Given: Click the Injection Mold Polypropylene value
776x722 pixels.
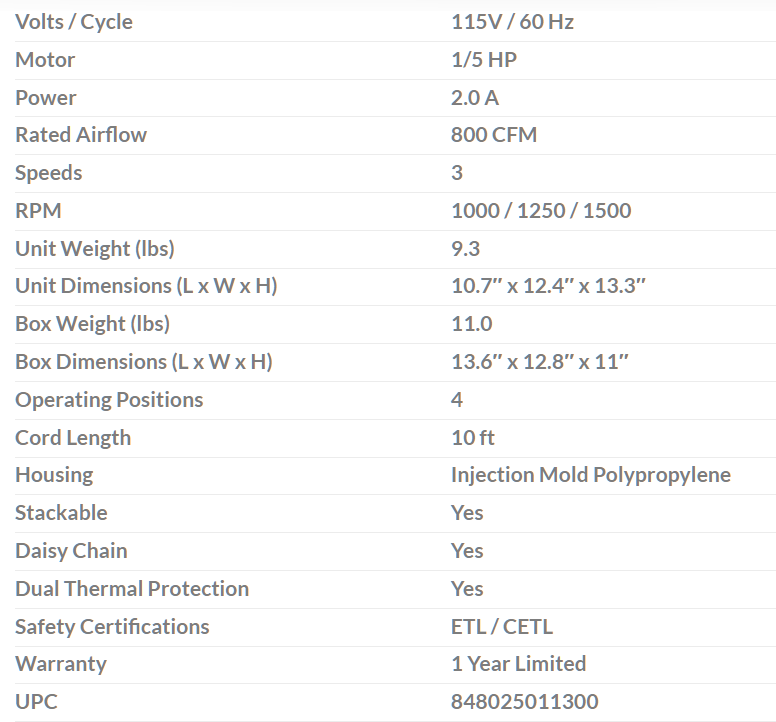Looking at the screenshot, I should coord(591,475).
